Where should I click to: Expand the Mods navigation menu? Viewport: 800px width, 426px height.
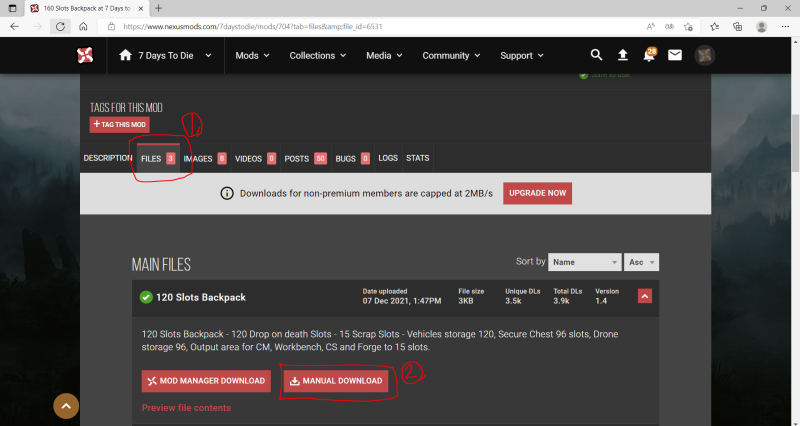pos(253,56)
